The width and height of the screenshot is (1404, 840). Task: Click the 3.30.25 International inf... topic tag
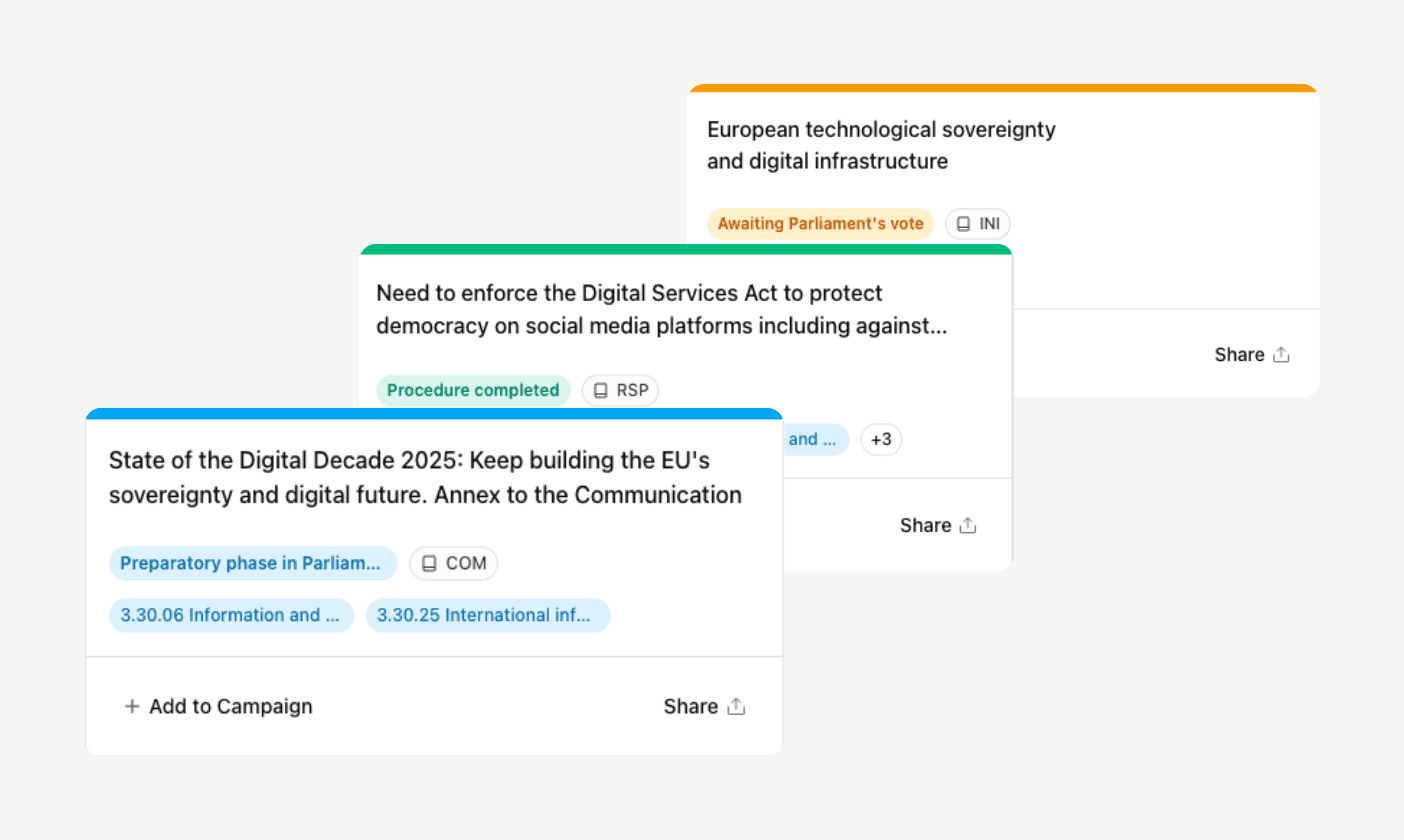click(x=488, y=615)
